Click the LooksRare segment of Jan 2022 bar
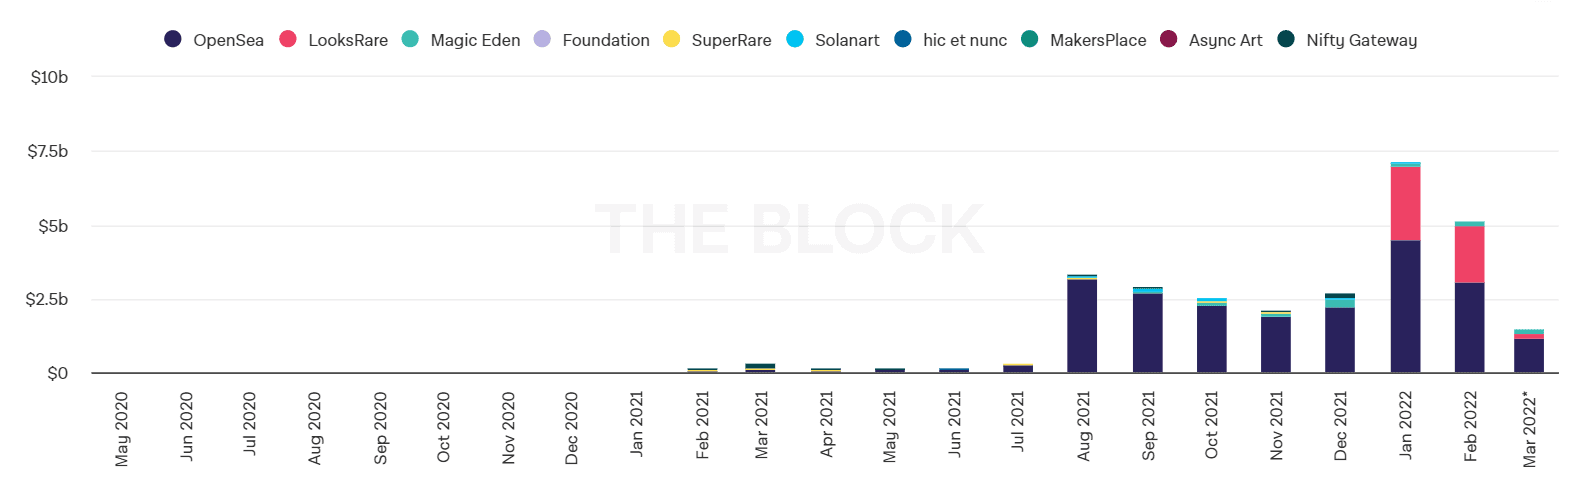Image resolution: width=1575 pixels, height=479 pixels. point(1405,203)
